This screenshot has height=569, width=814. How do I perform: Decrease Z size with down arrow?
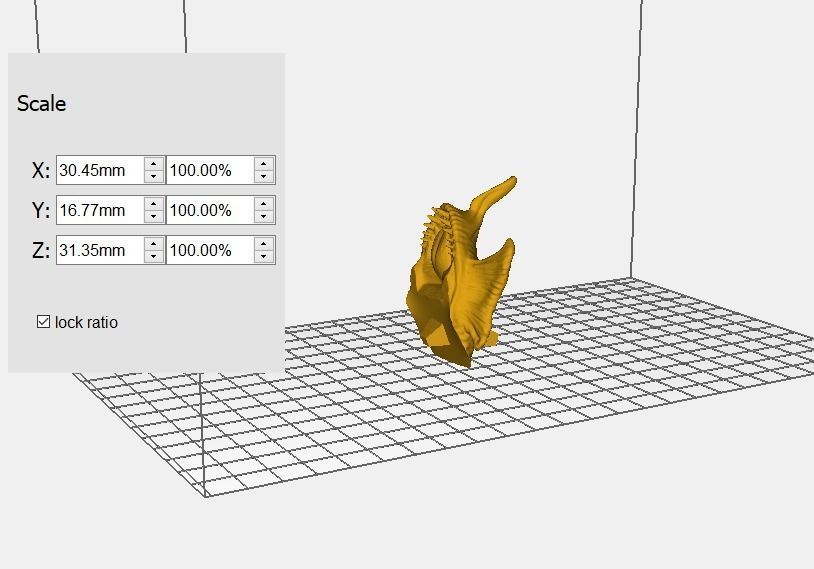154,256
